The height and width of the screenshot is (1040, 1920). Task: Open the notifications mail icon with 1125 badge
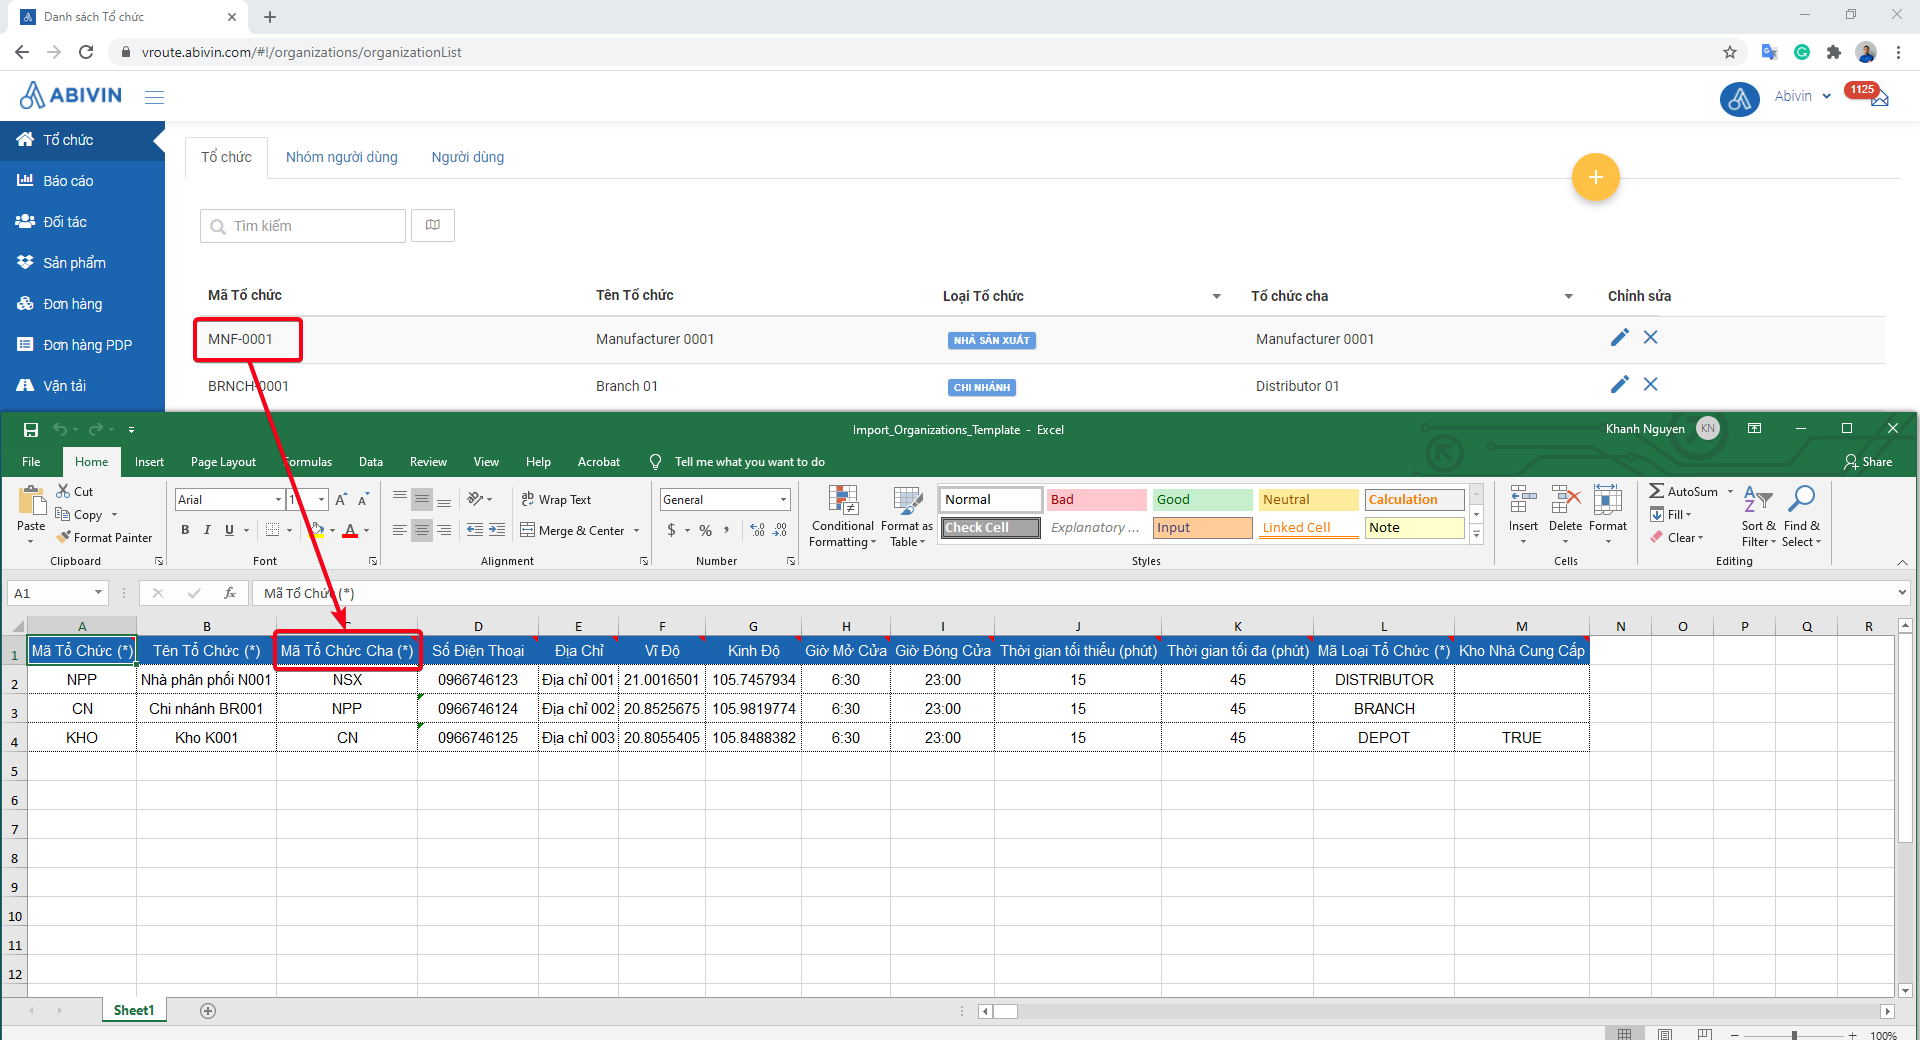tap(1878, 98)
